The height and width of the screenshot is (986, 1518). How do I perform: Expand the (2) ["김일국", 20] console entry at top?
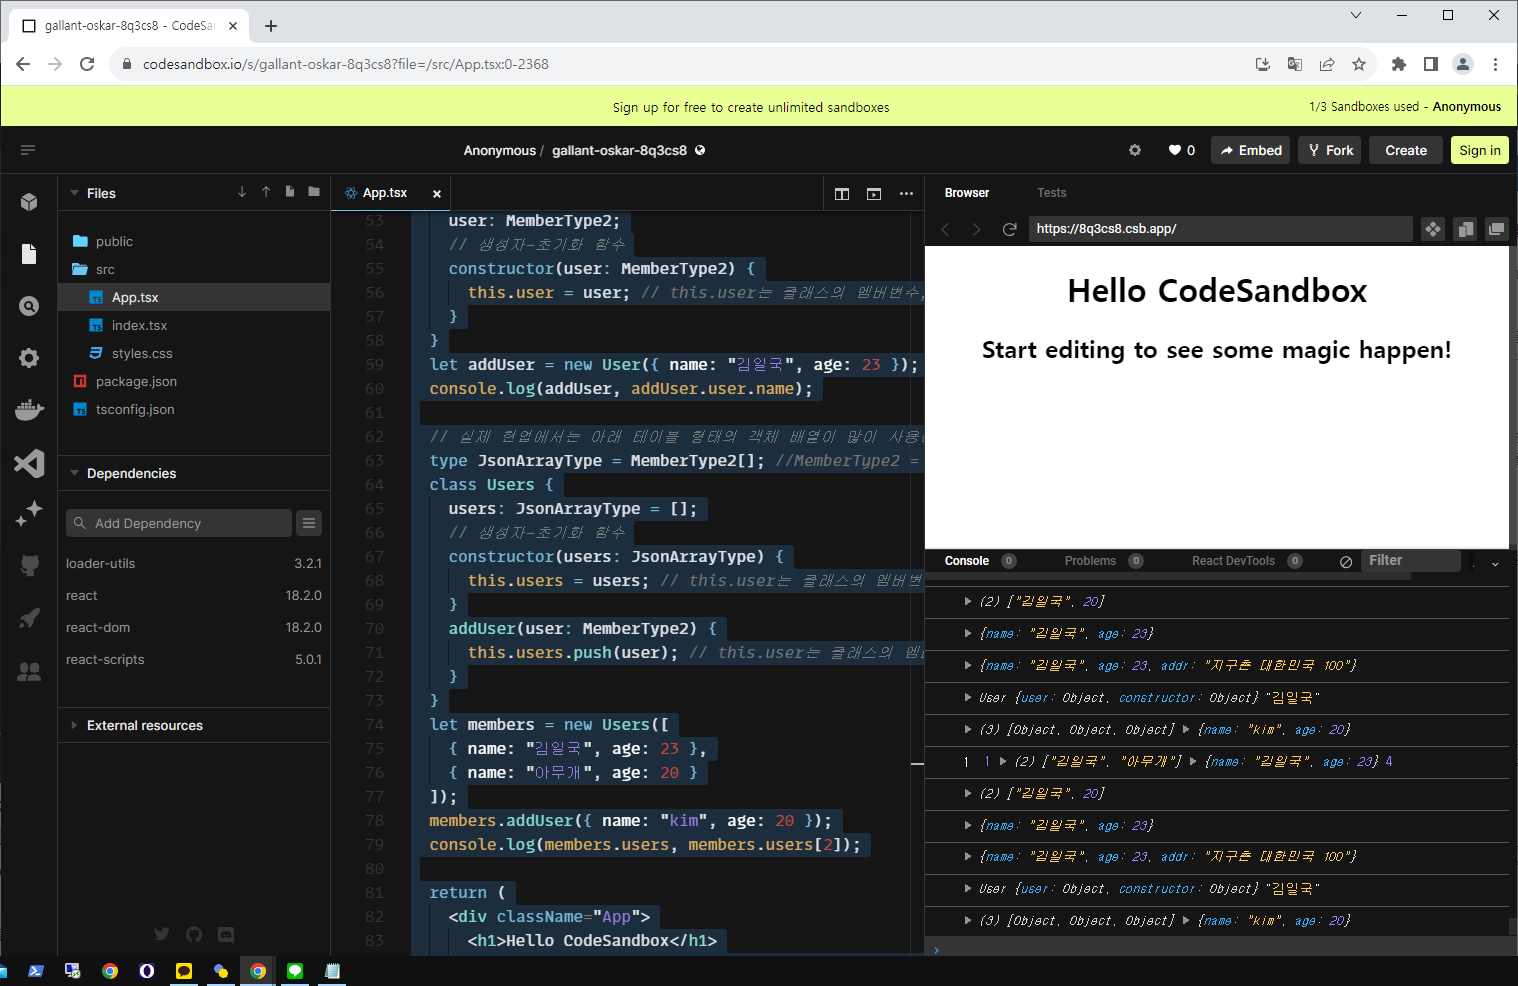(967, 601)
